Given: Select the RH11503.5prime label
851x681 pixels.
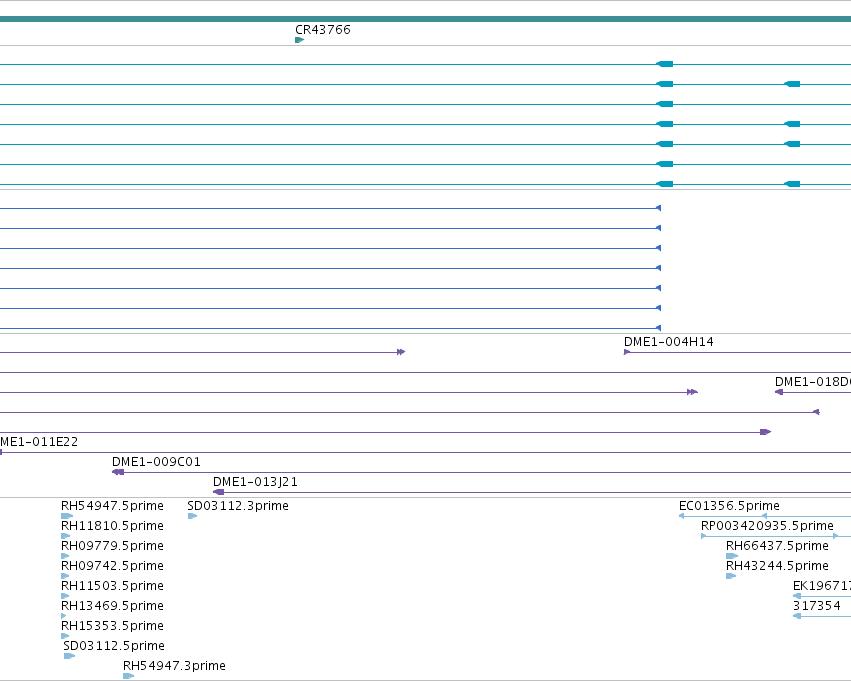Looking at the screenshot, I should point(112,586).
